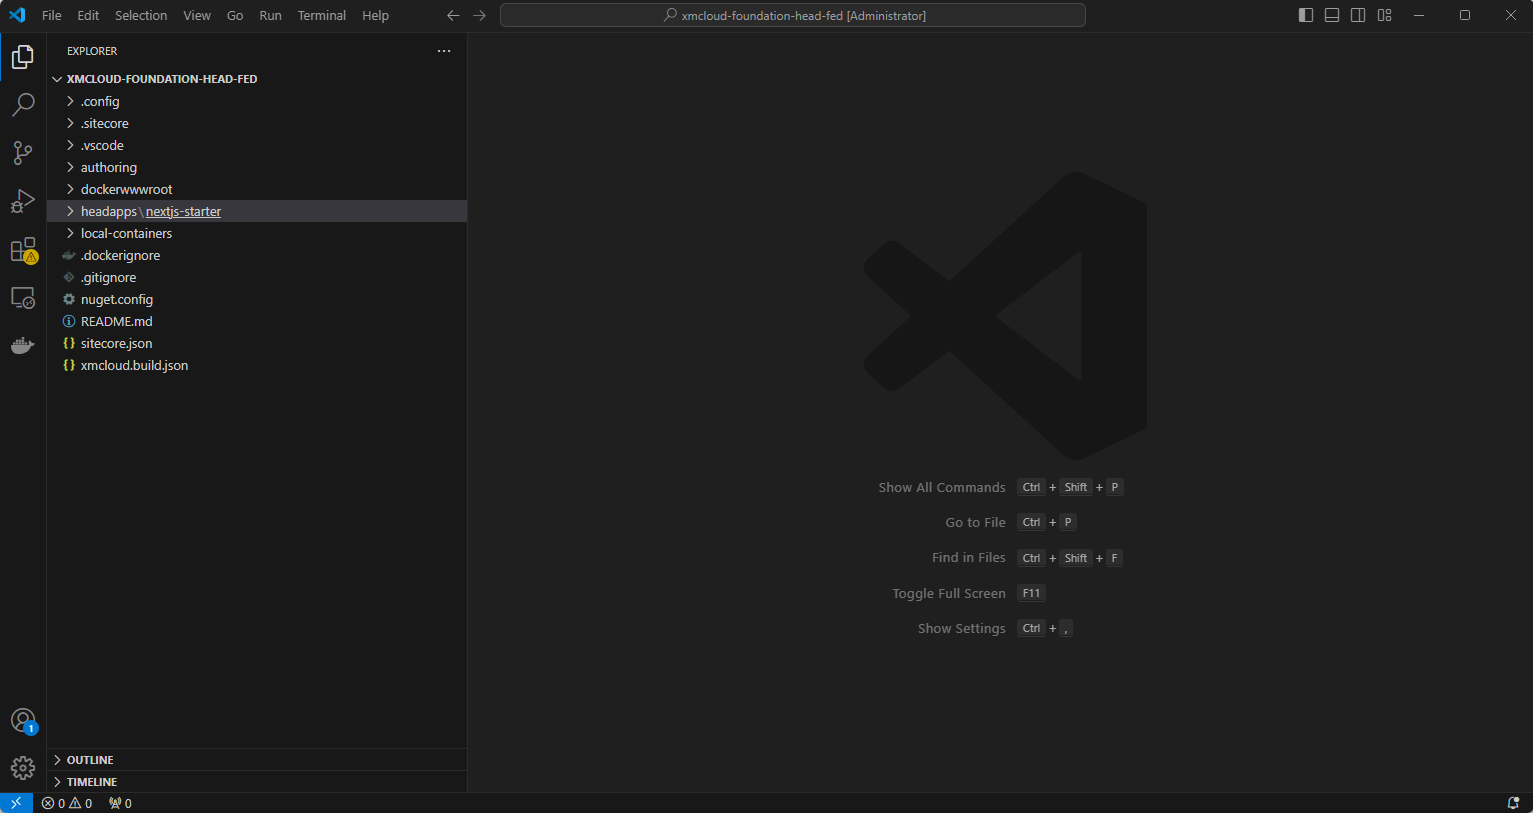1533x813 pixels.
Task: Click the Show Settings hint
Action: click(961, 628)
